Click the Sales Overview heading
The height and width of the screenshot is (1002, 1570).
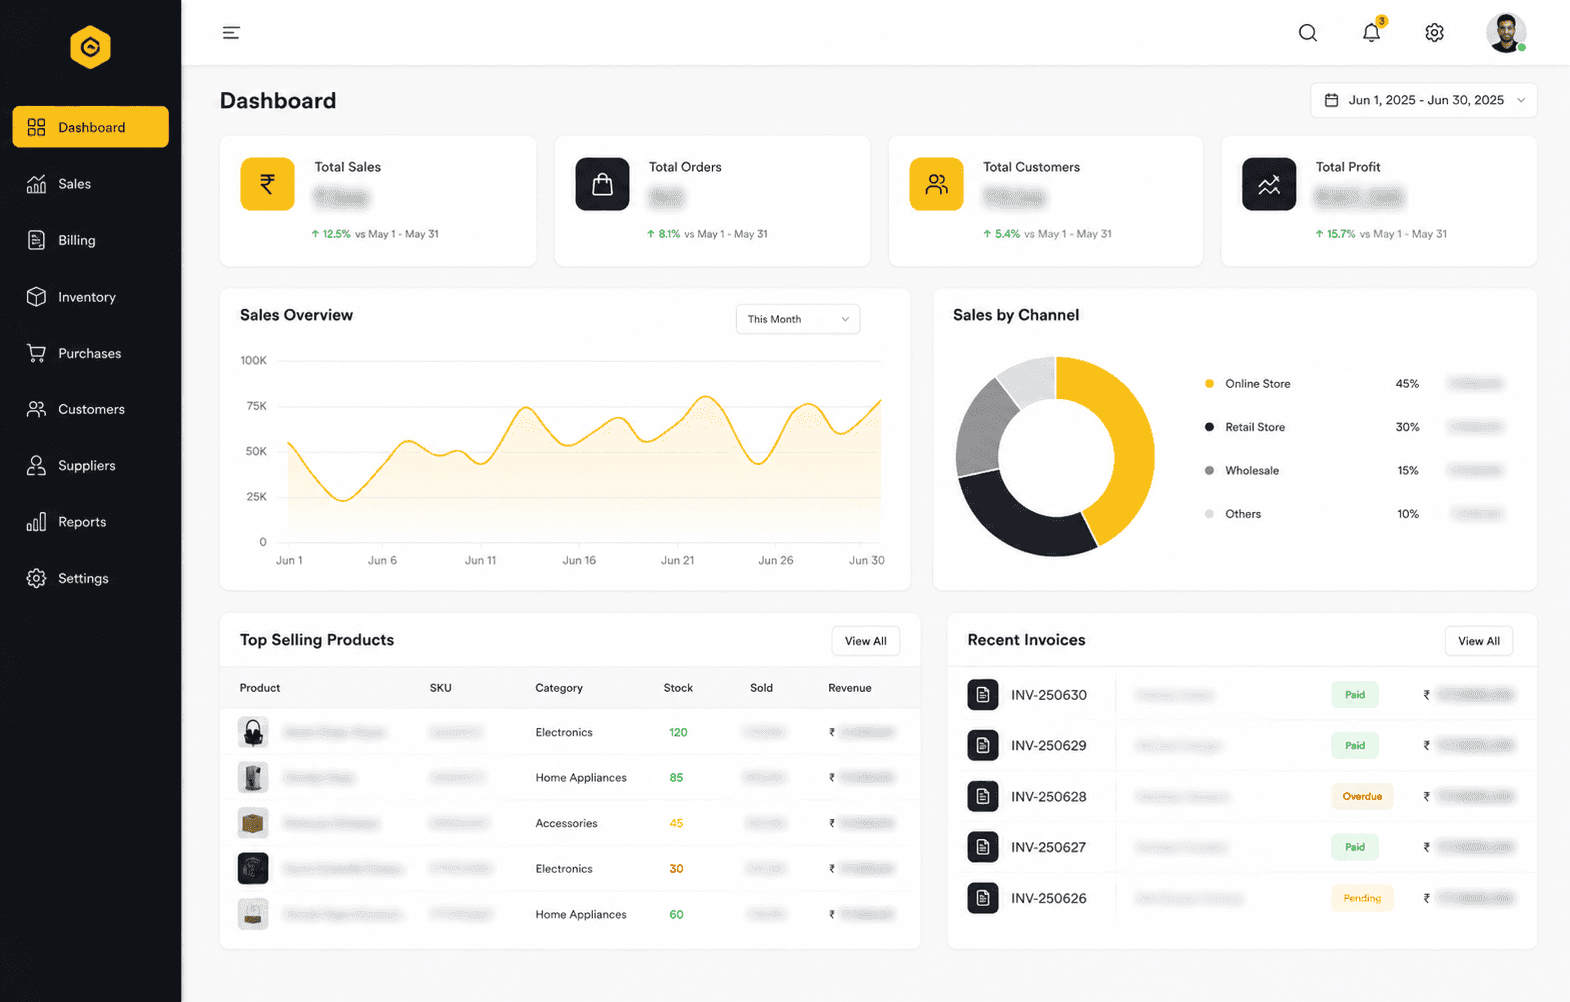296,315
